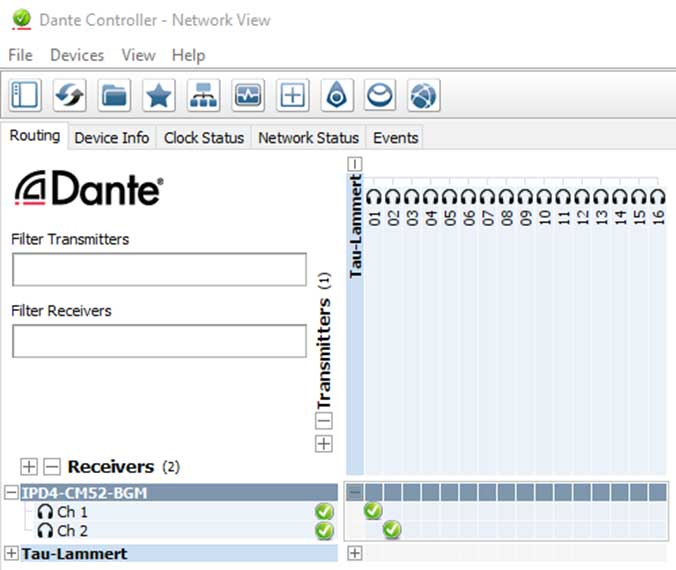Click the headphone icon for transmit channel 09

(526, 197)
